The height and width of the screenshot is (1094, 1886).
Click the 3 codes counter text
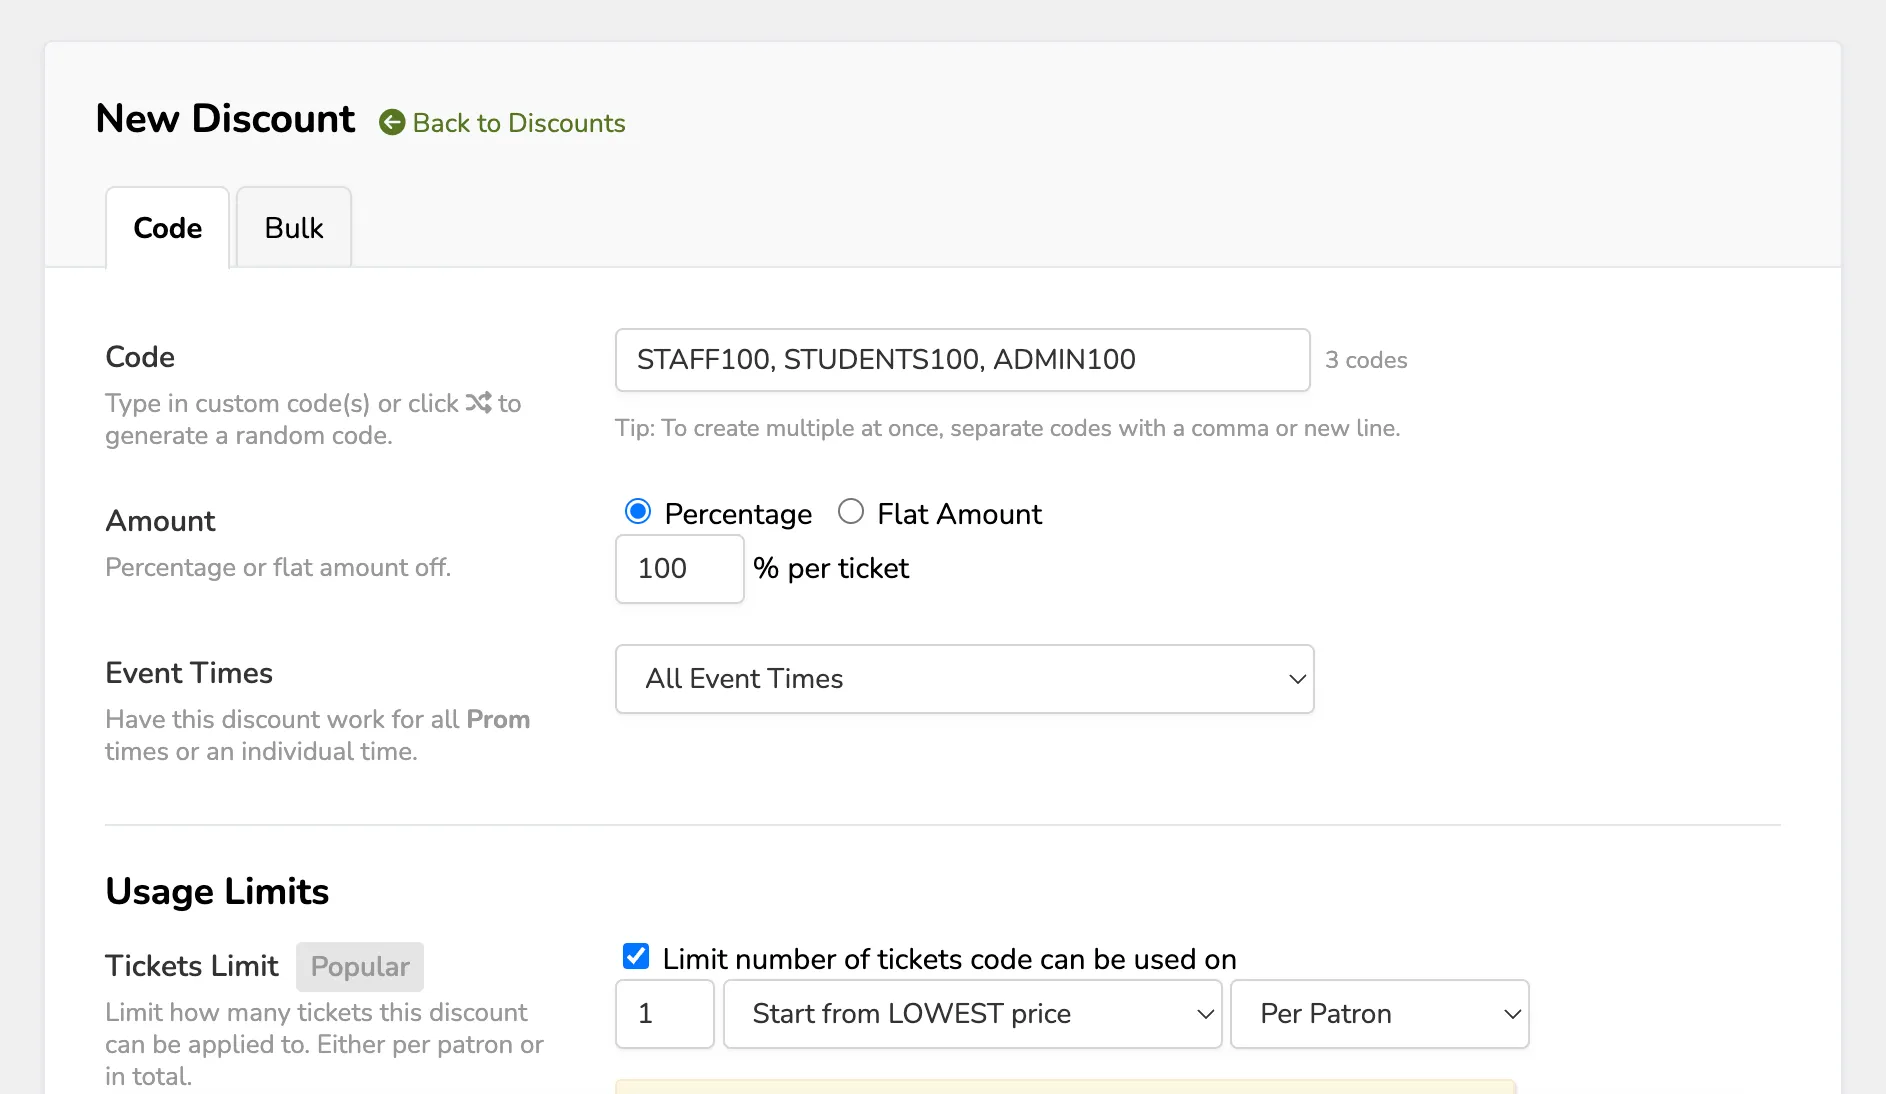(x=1366, y=360)
